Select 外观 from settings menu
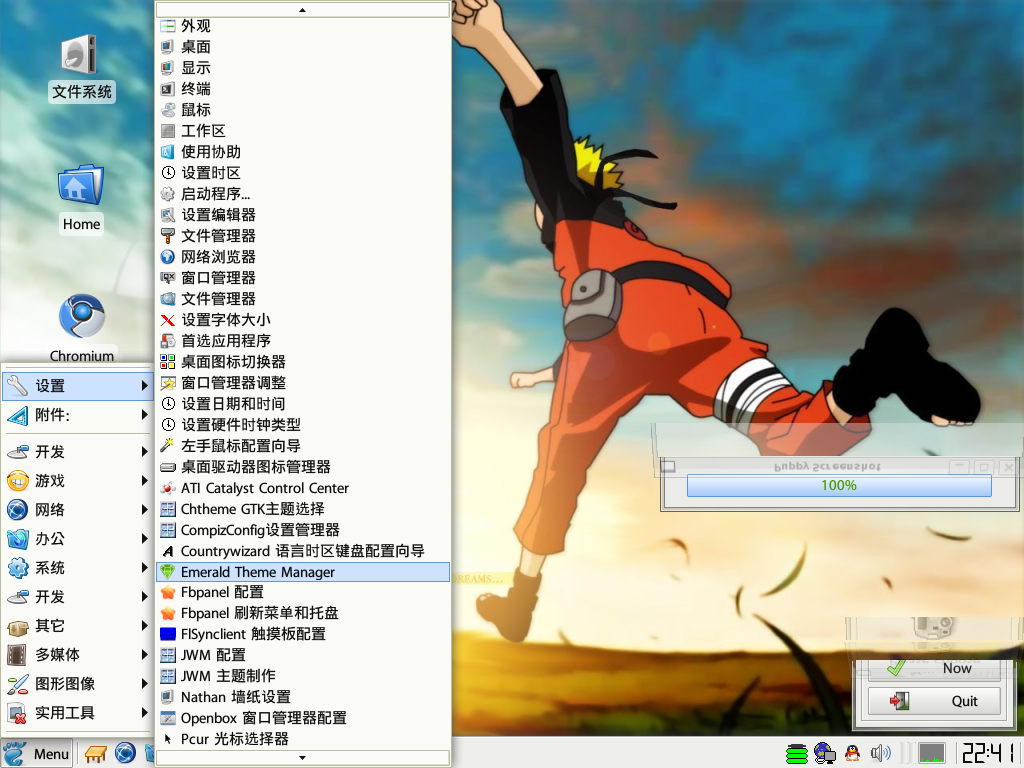Viewport: 1024px width, 768px height. coord(303,26)
